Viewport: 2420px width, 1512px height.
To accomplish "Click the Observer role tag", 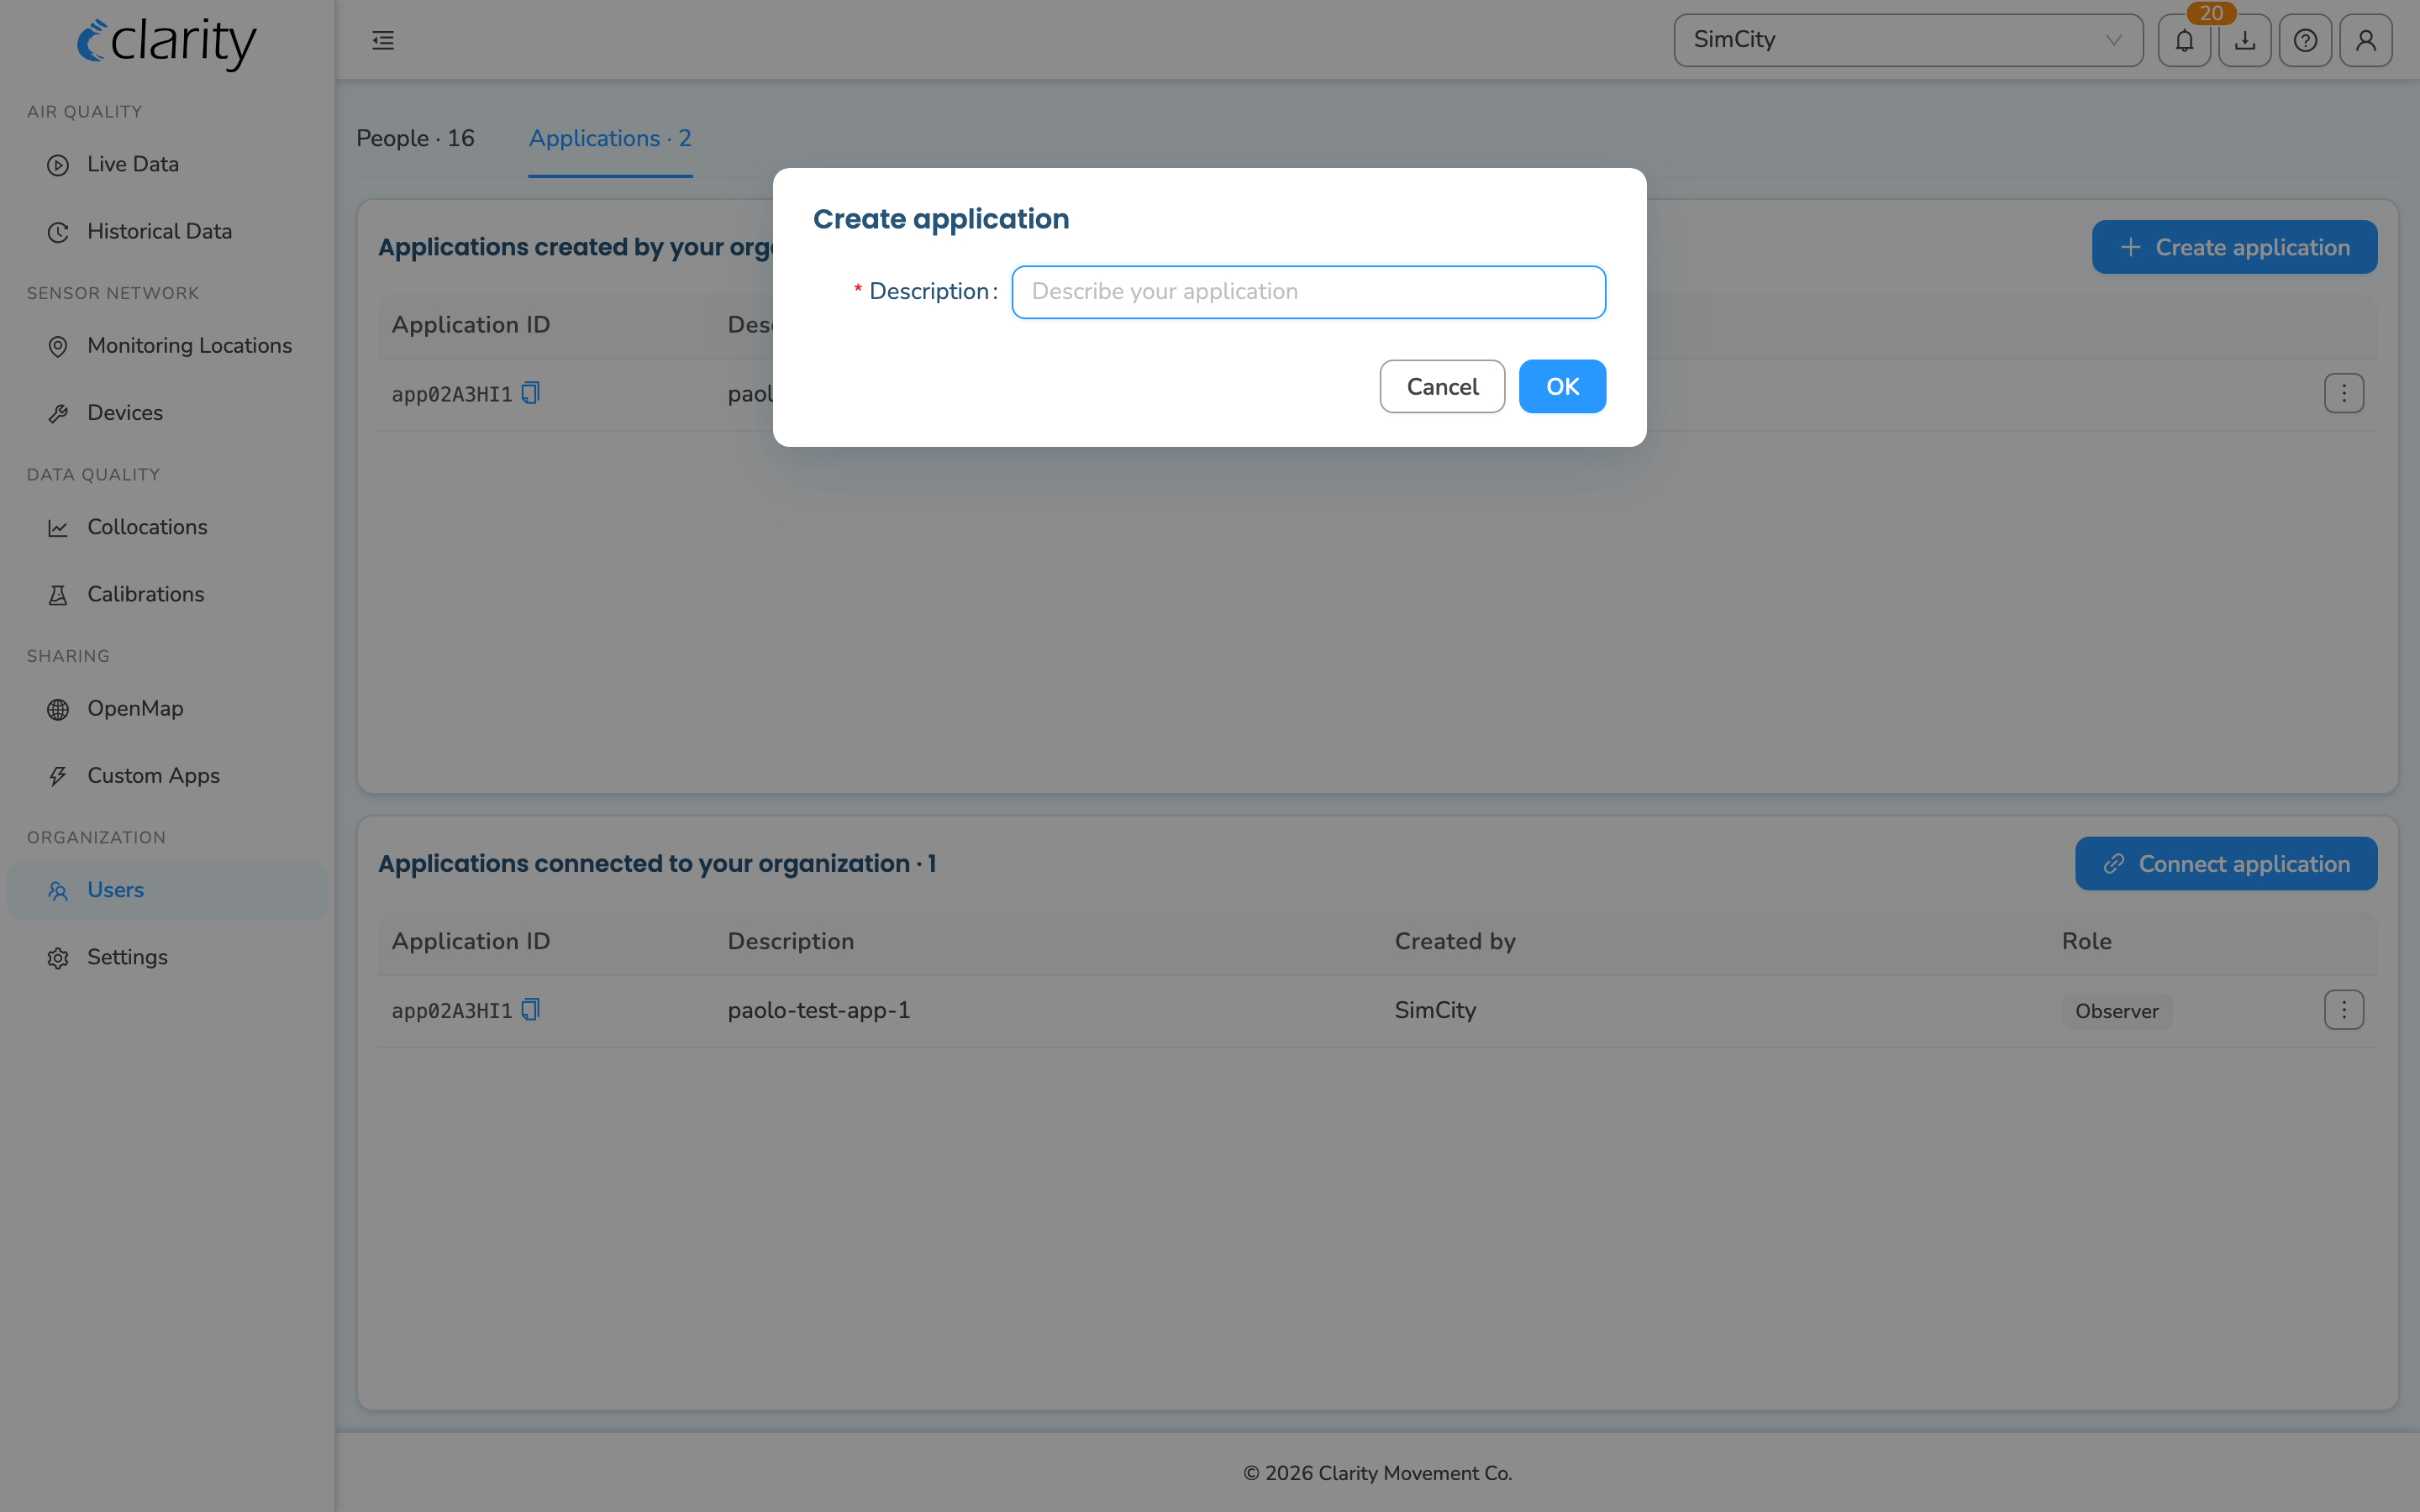I will click(2116, 1011).
